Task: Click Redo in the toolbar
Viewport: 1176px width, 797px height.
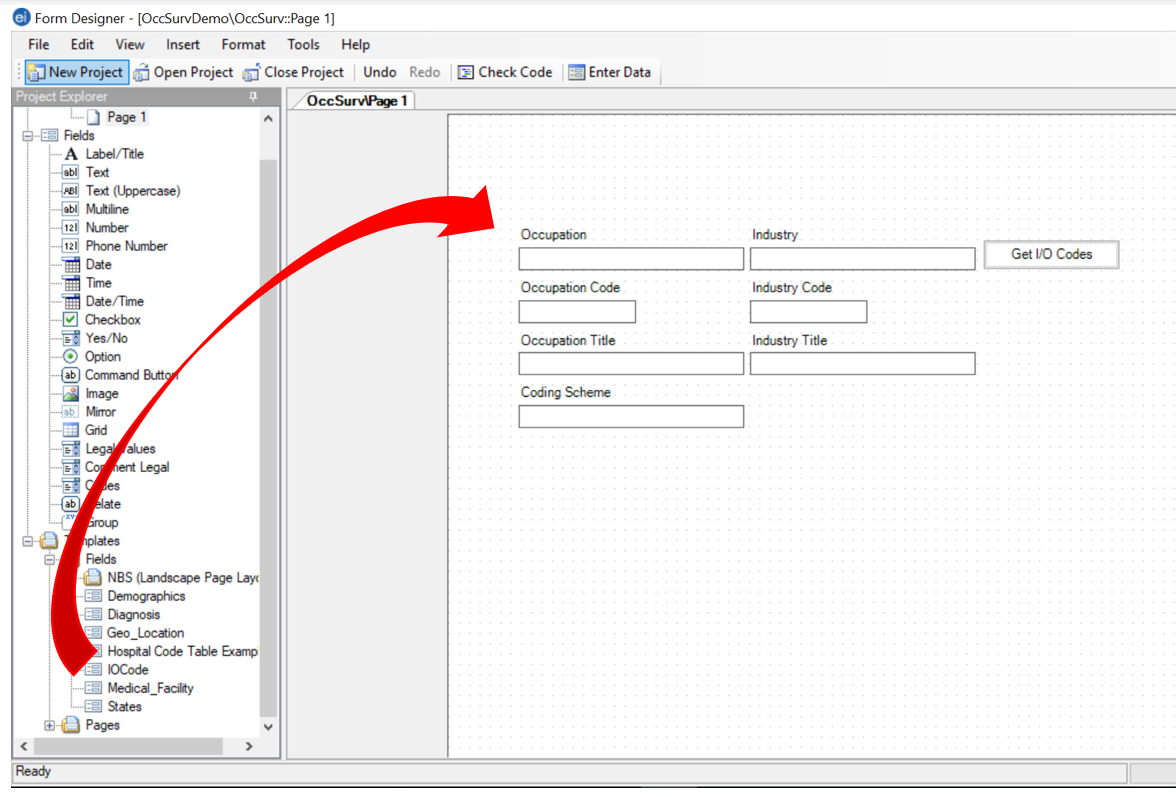Action: click(424, 72)
